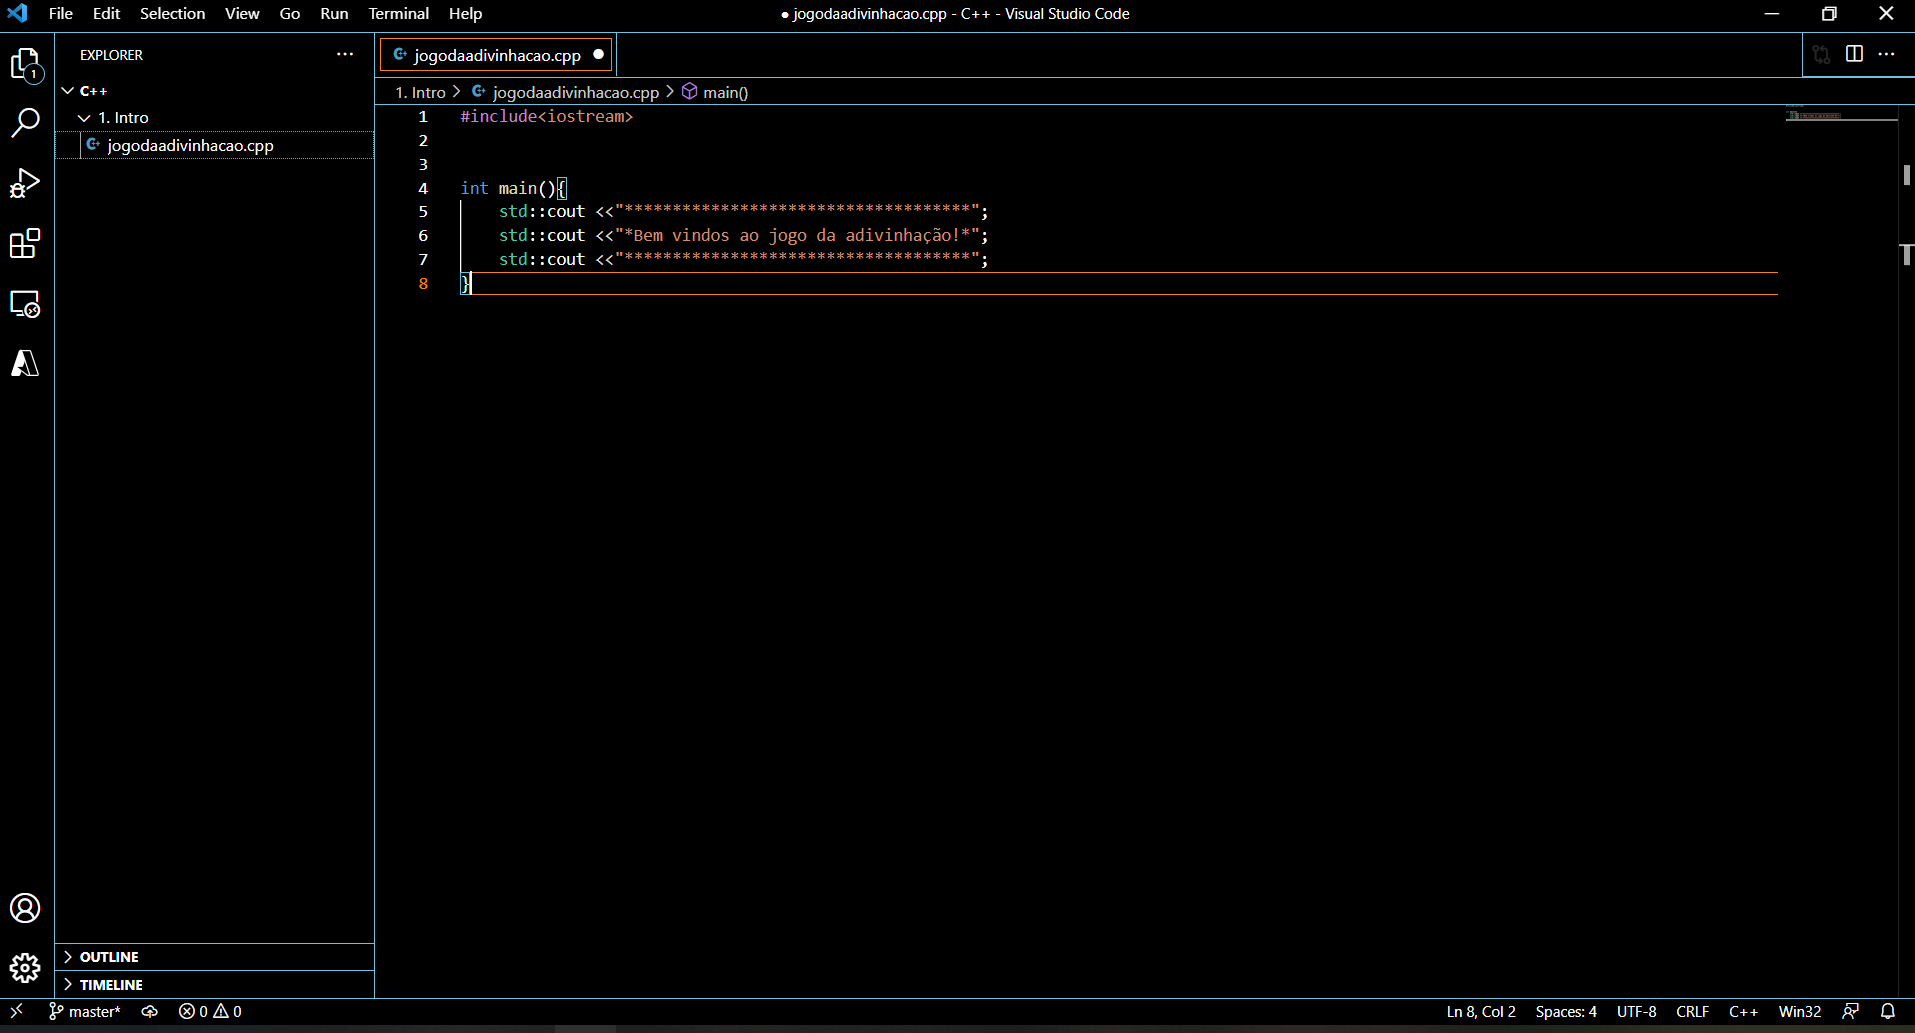Click the open changes compare icon
This screenshot has width=1915, height=1033.
1822,54
